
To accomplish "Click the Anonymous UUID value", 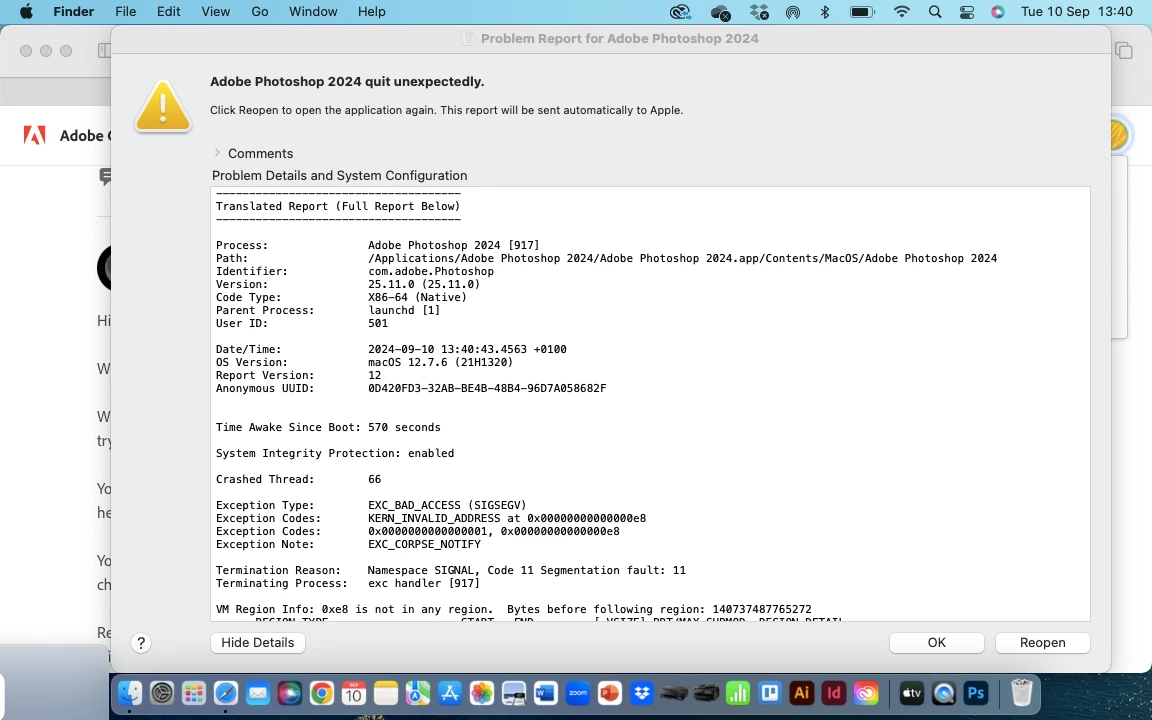I will (487, 389).
